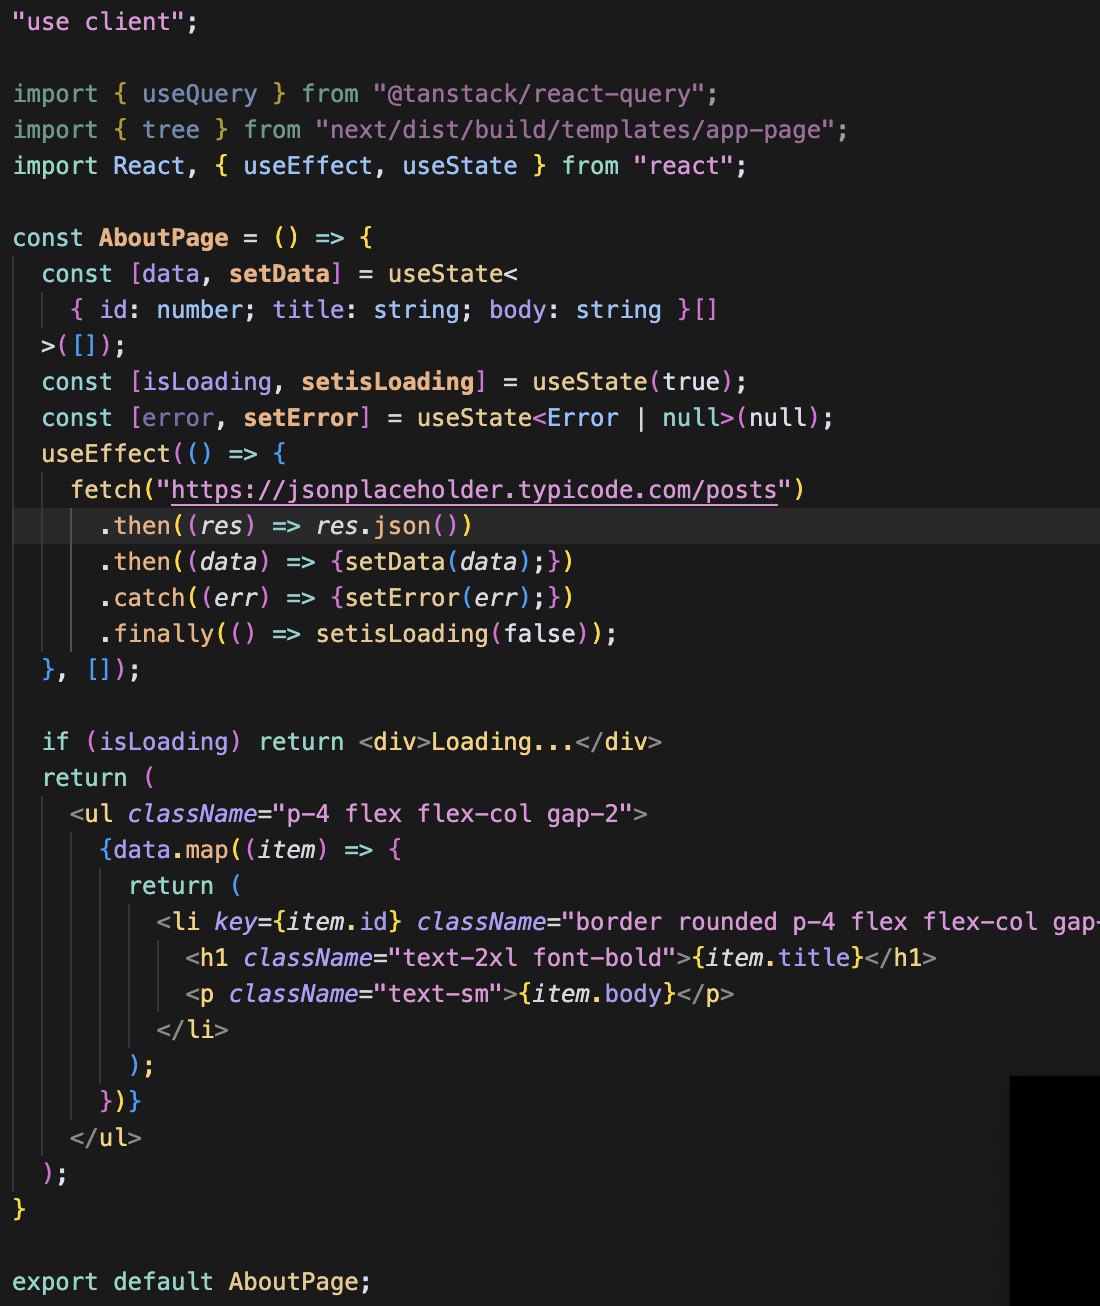Image resolution: width=1100 pixels, height=1306 pixels.
Task: Click the Error | null generic type
Action: 633,417
